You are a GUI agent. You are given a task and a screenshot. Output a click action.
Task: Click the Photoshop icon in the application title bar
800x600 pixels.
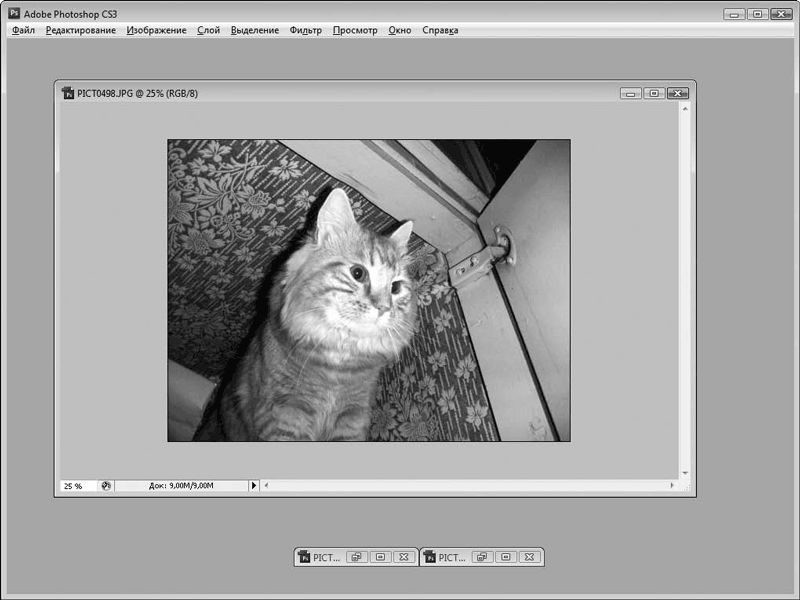tap(14, 14)
